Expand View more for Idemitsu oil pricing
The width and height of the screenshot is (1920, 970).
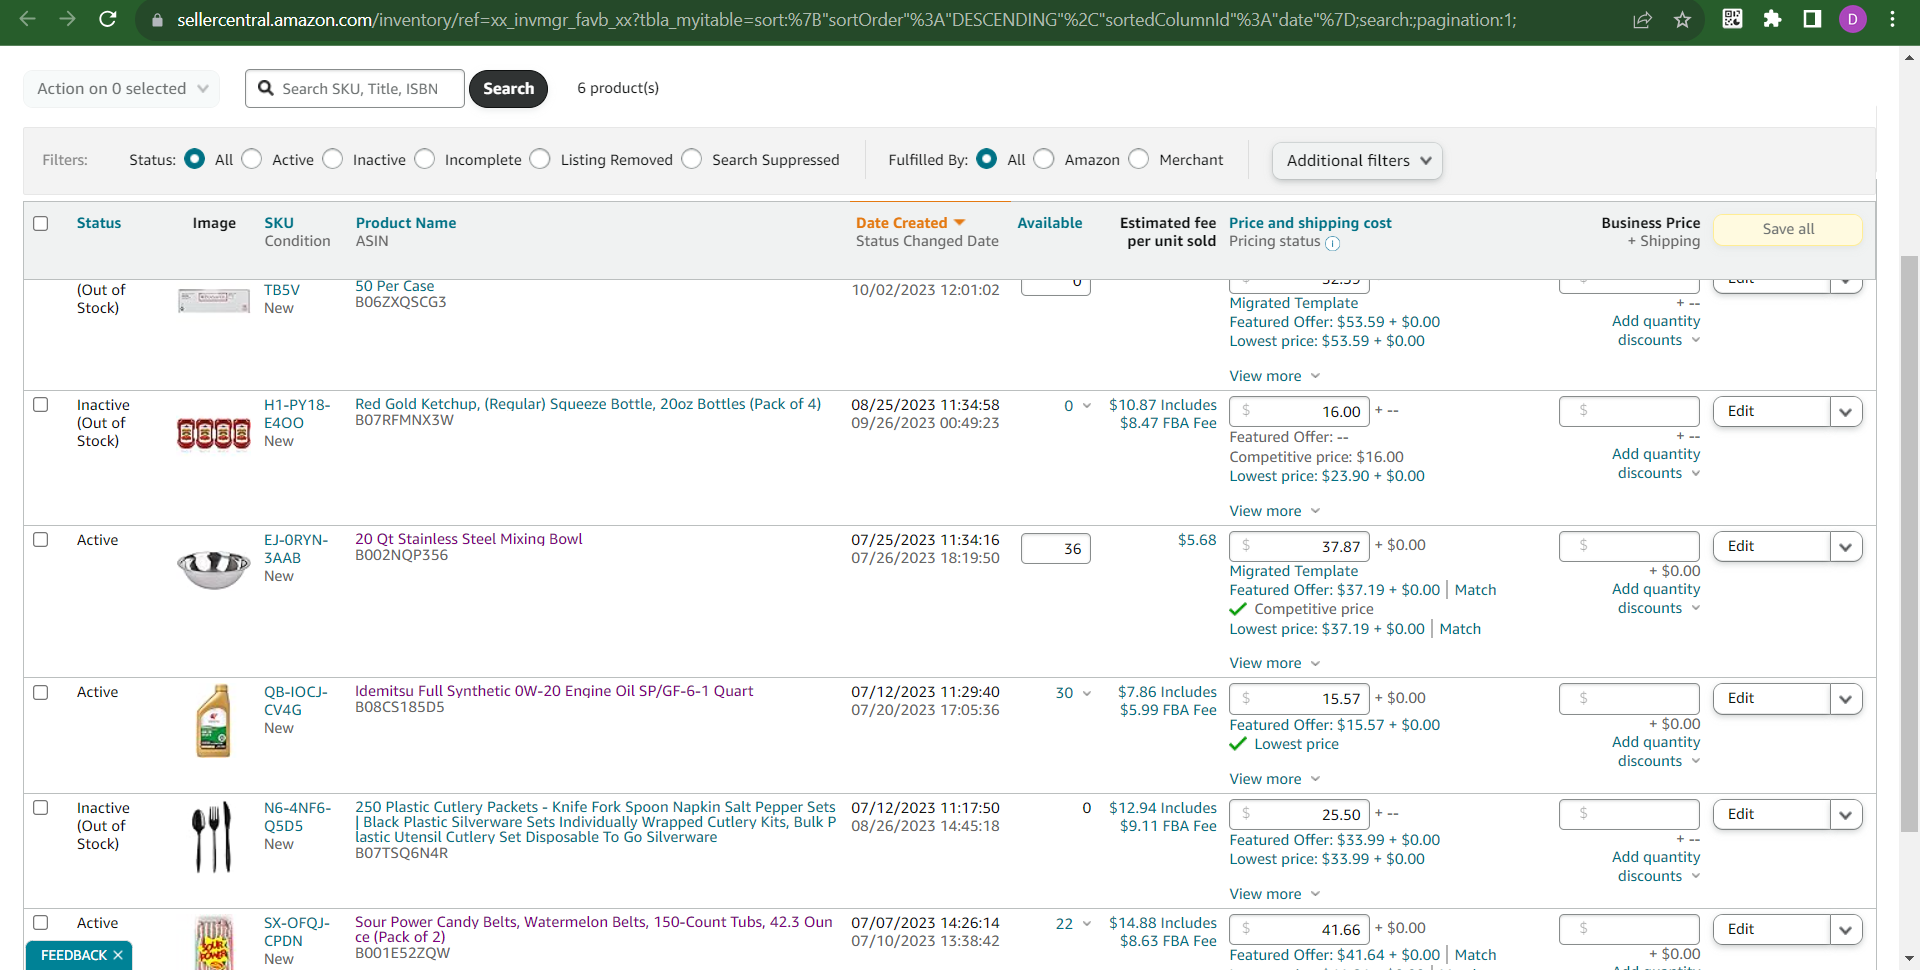pos(1275,779)
